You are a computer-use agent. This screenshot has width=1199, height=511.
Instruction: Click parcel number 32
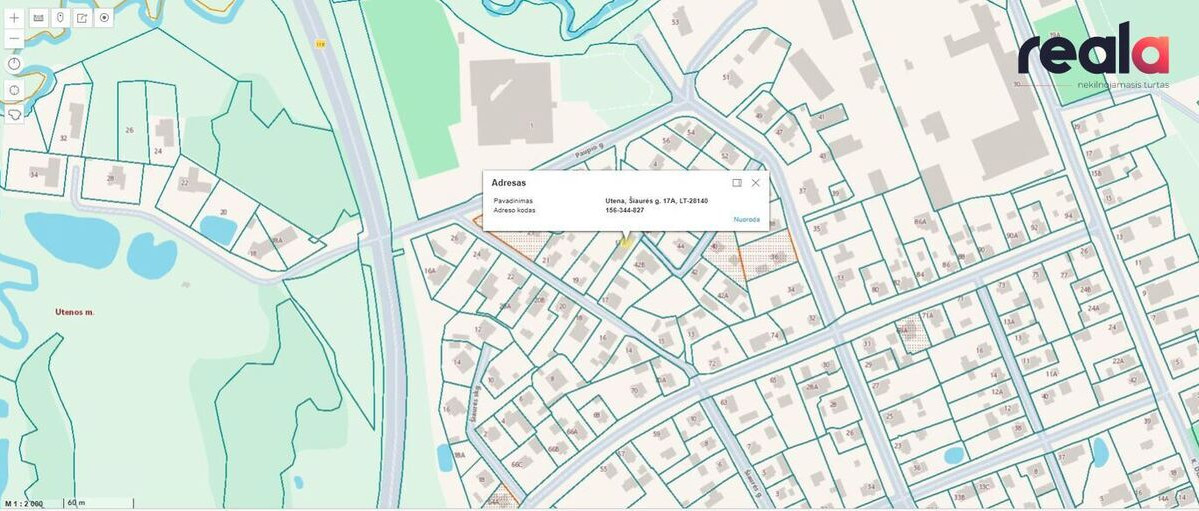[x=63, y=138]
